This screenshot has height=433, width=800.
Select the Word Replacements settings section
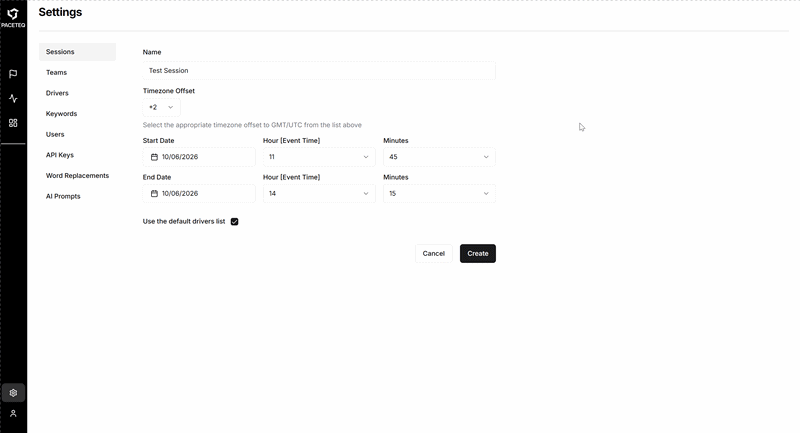78,175
